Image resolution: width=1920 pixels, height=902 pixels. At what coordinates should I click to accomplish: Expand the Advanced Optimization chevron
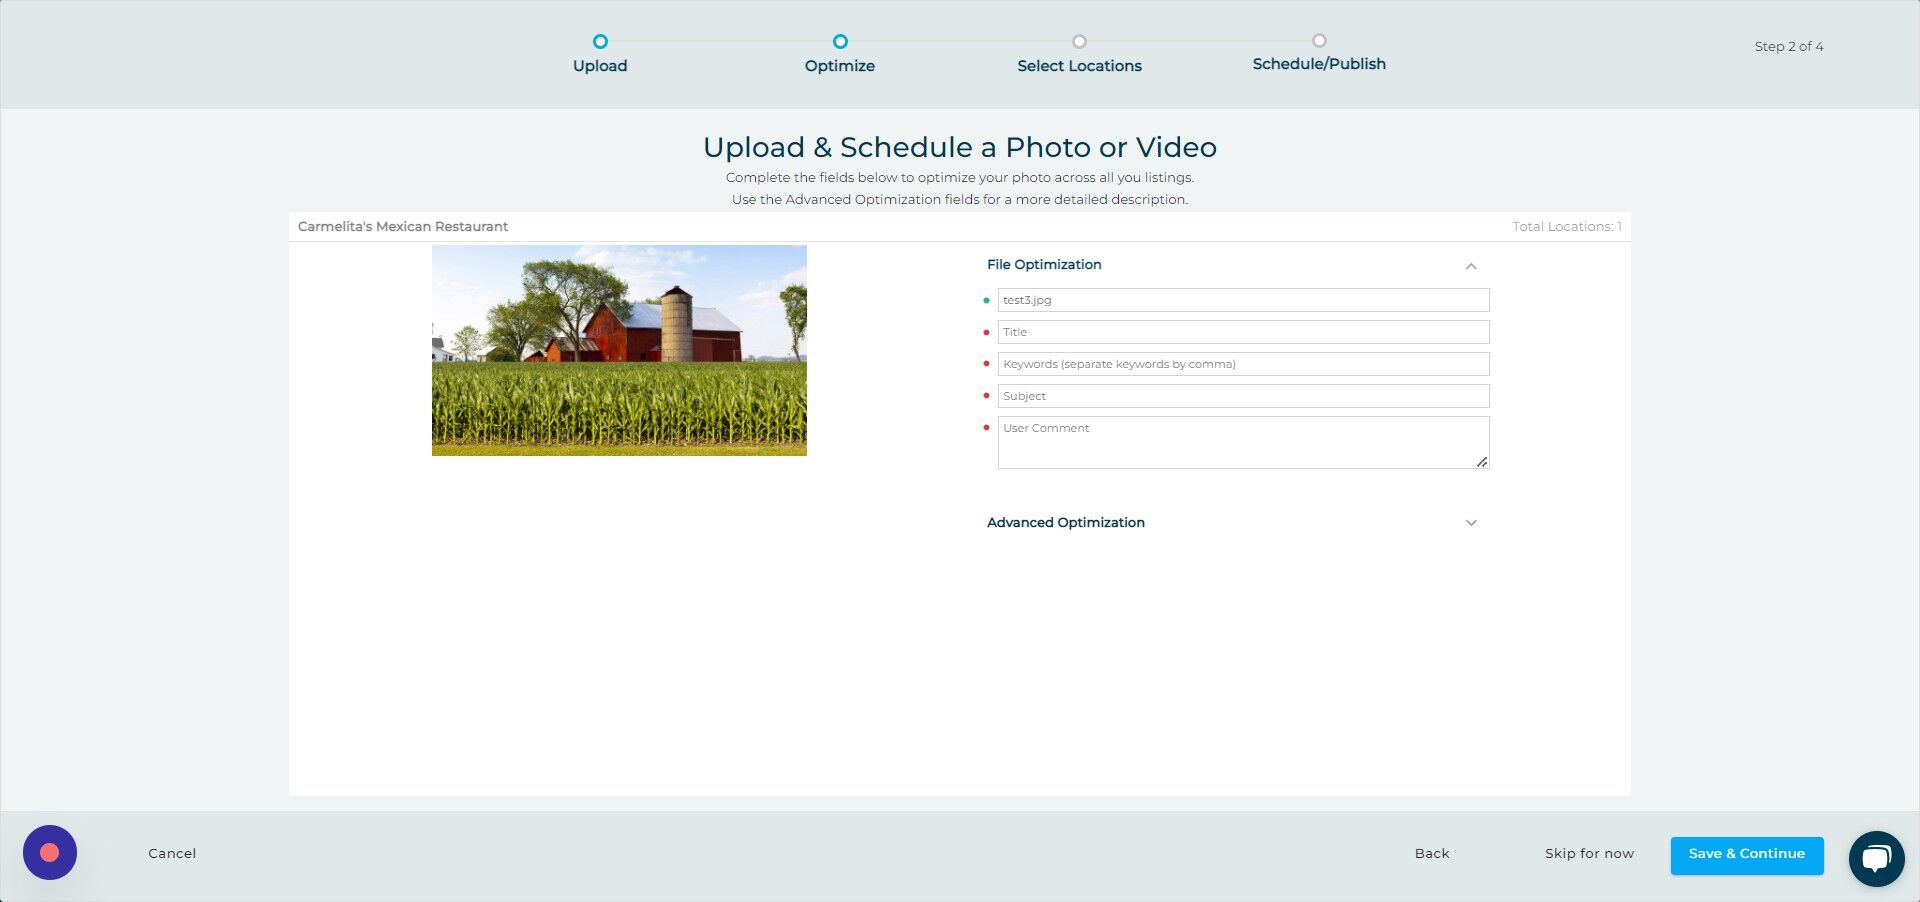(1471, 523)
